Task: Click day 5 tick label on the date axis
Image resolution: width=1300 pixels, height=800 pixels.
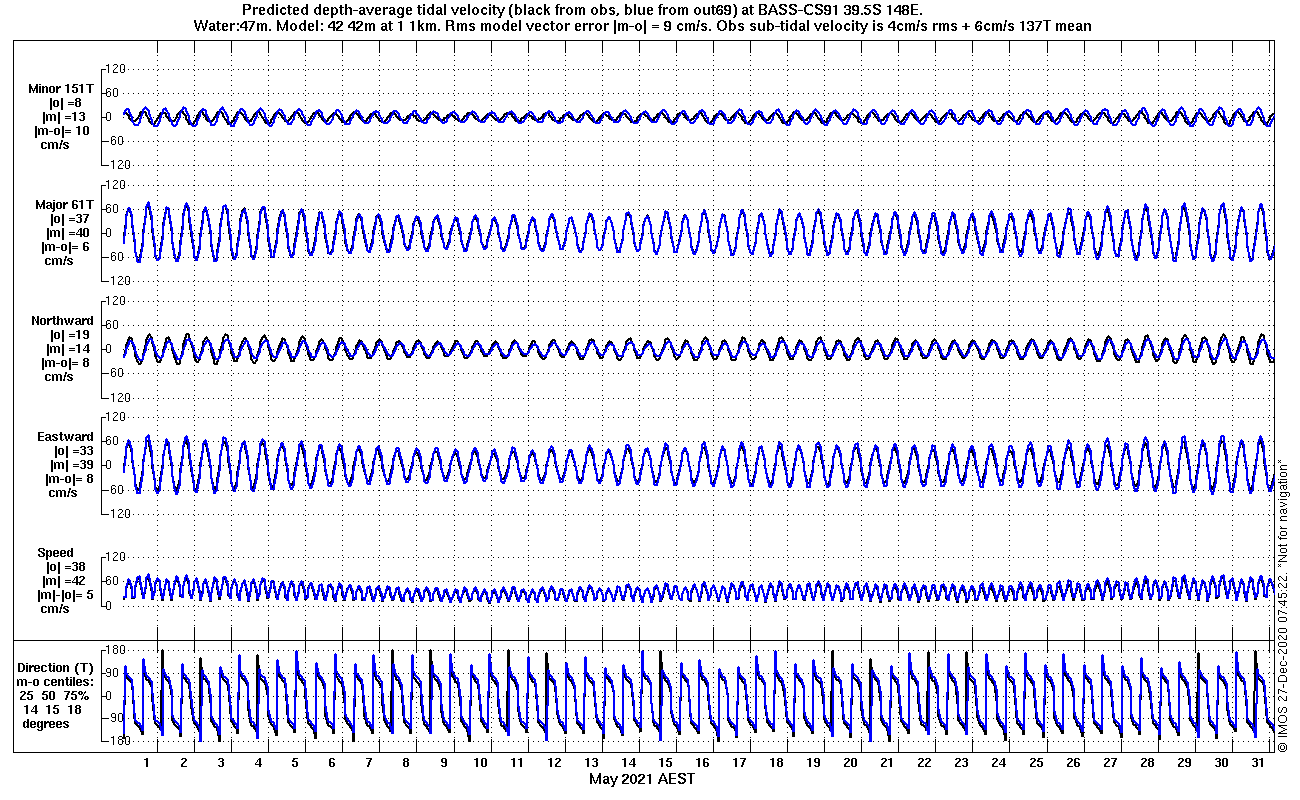Action: [x=295, y=763]
